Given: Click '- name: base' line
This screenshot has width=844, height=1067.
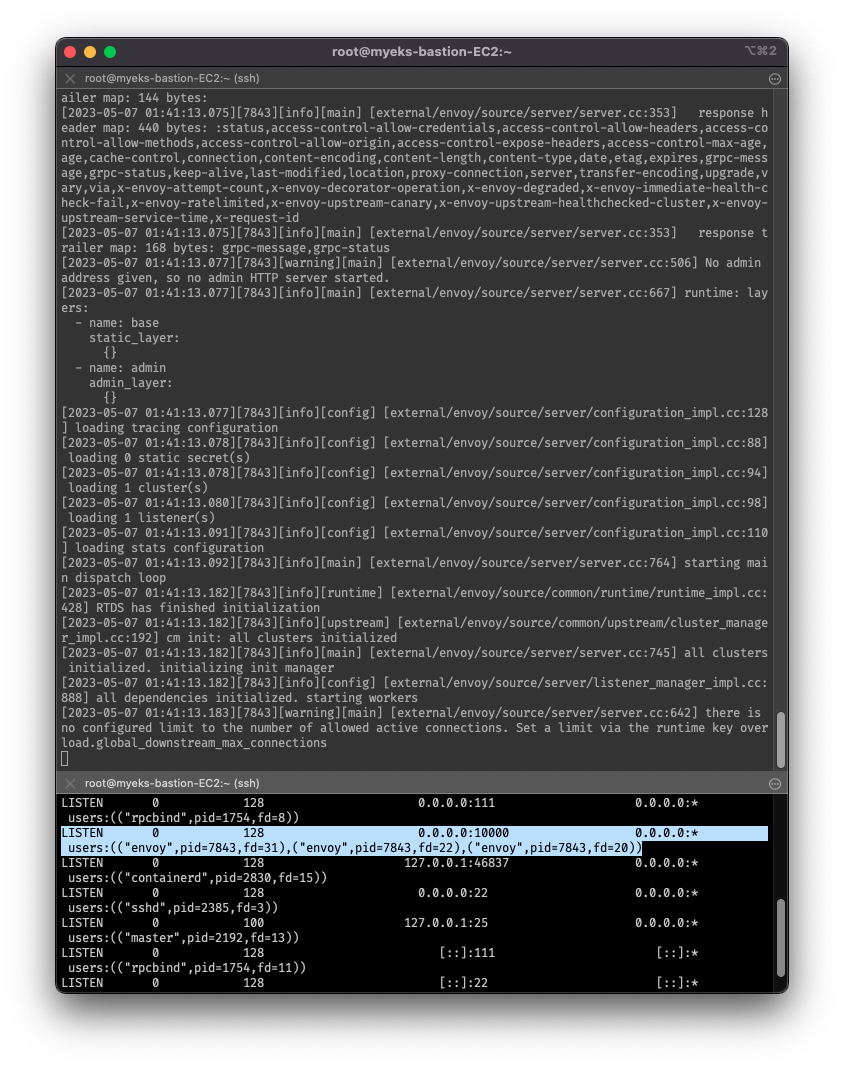Looking at the screenshot, I should 117,323.
